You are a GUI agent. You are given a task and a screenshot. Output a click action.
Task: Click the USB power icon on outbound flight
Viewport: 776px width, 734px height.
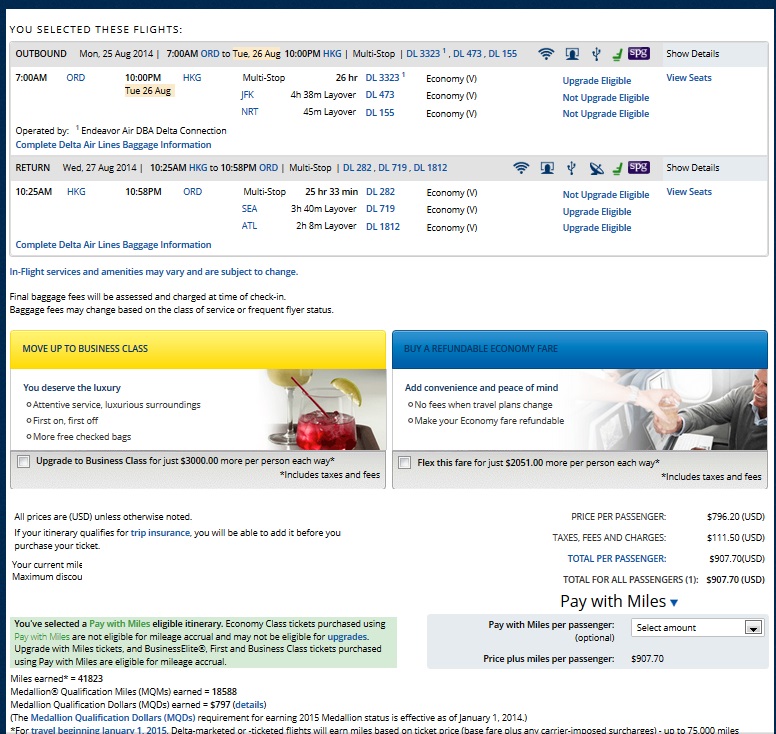596,54
